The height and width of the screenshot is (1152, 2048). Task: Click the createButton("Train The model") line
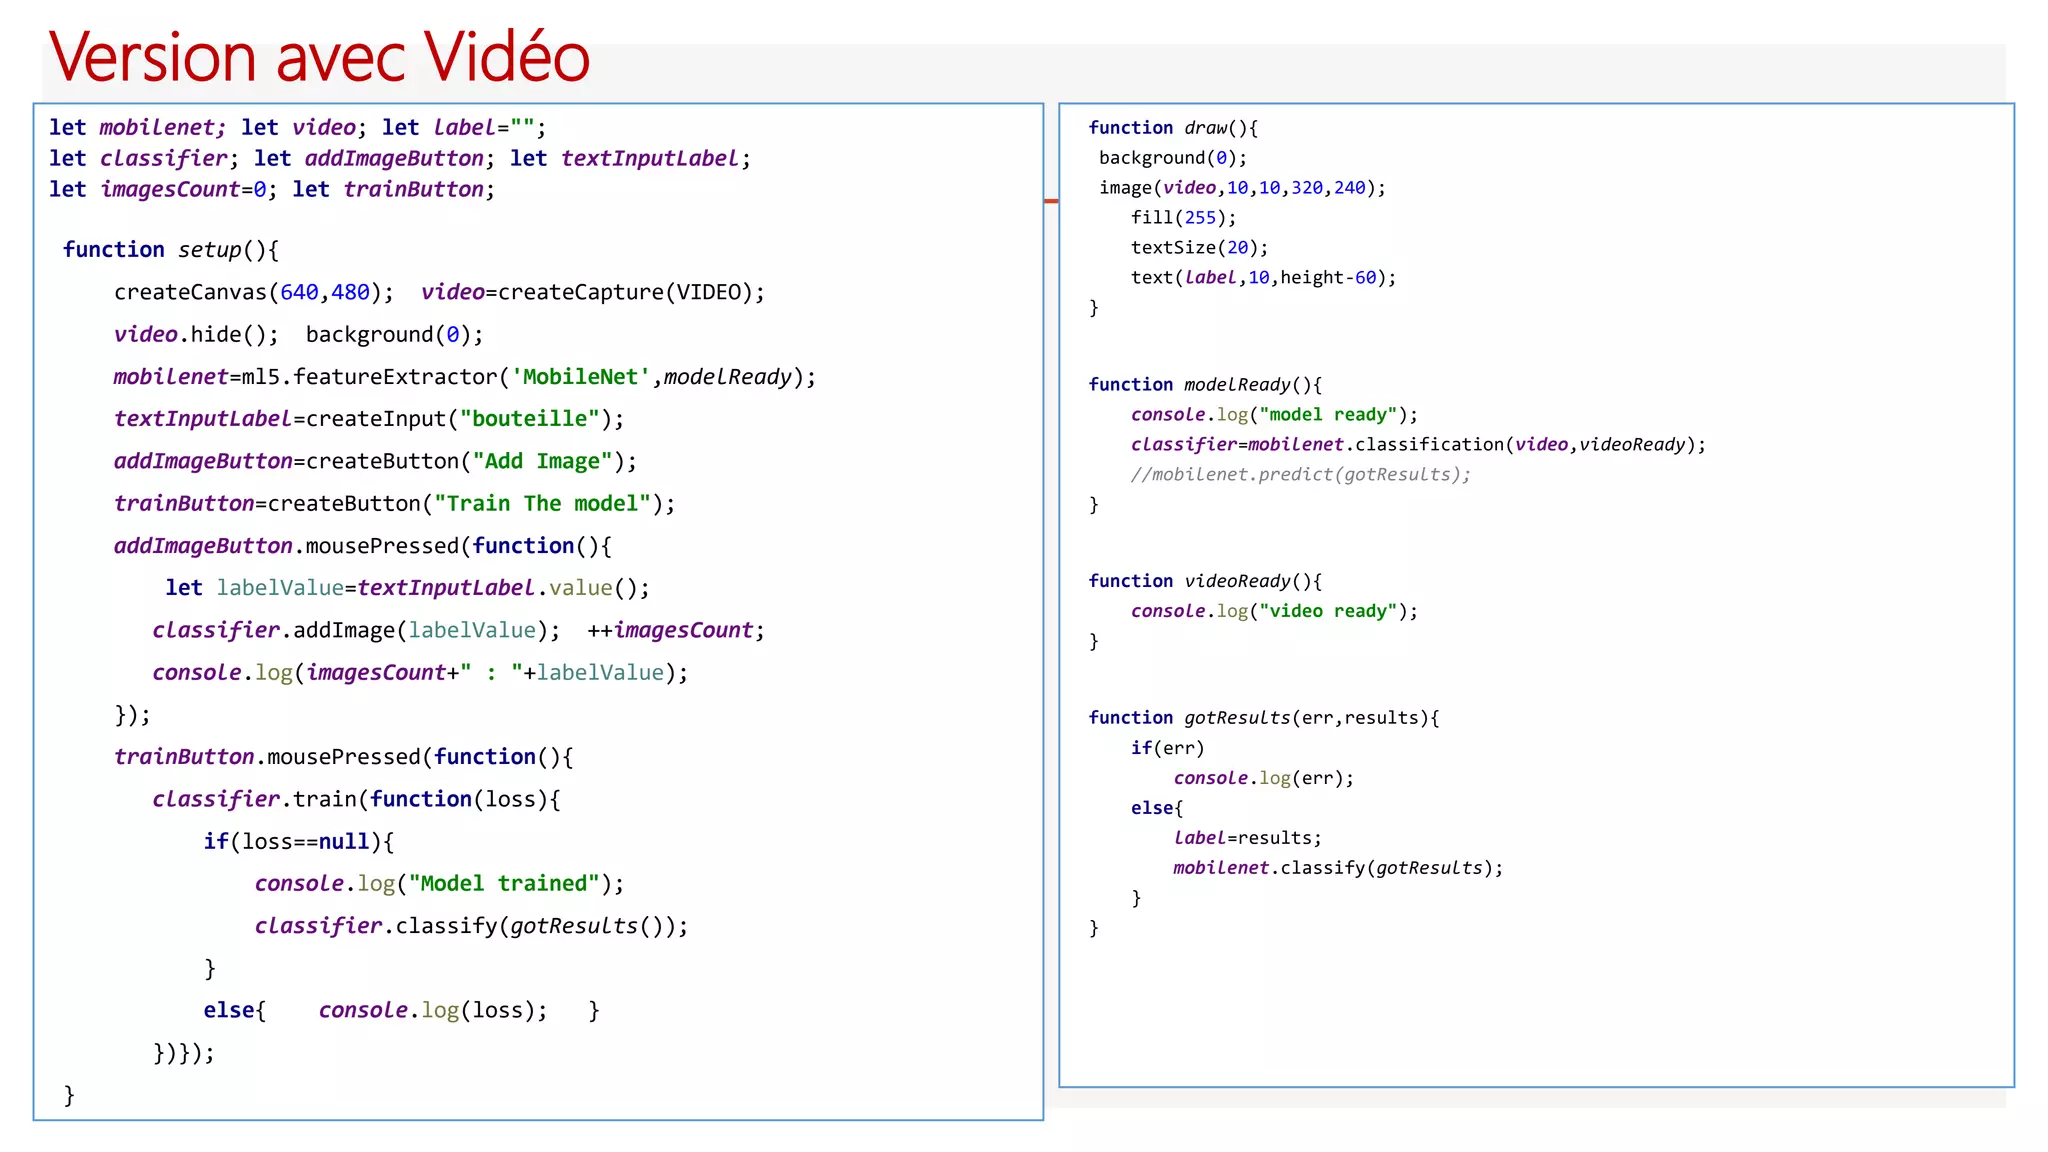(x=394, y=503)
